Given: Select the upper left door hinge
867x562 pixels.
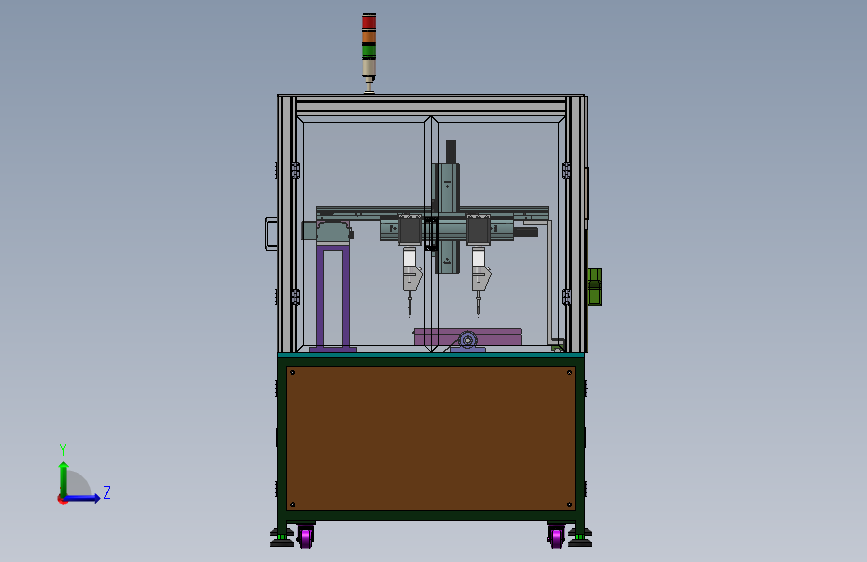Looking at the screenshot, I should (x=295, y=170).
